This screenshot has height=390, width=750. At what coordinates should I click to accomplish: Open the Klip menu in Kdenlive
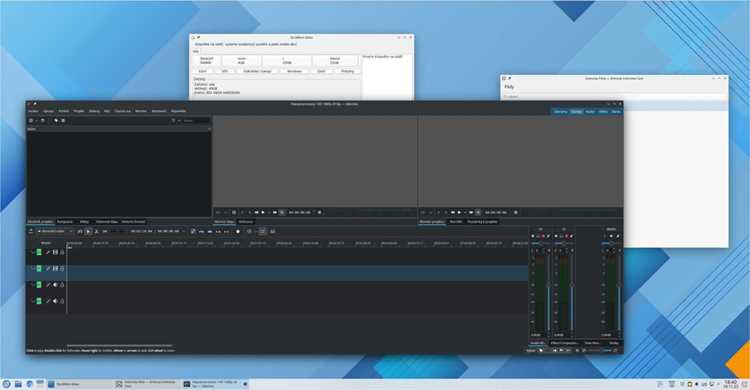click(x=107, y=111)
